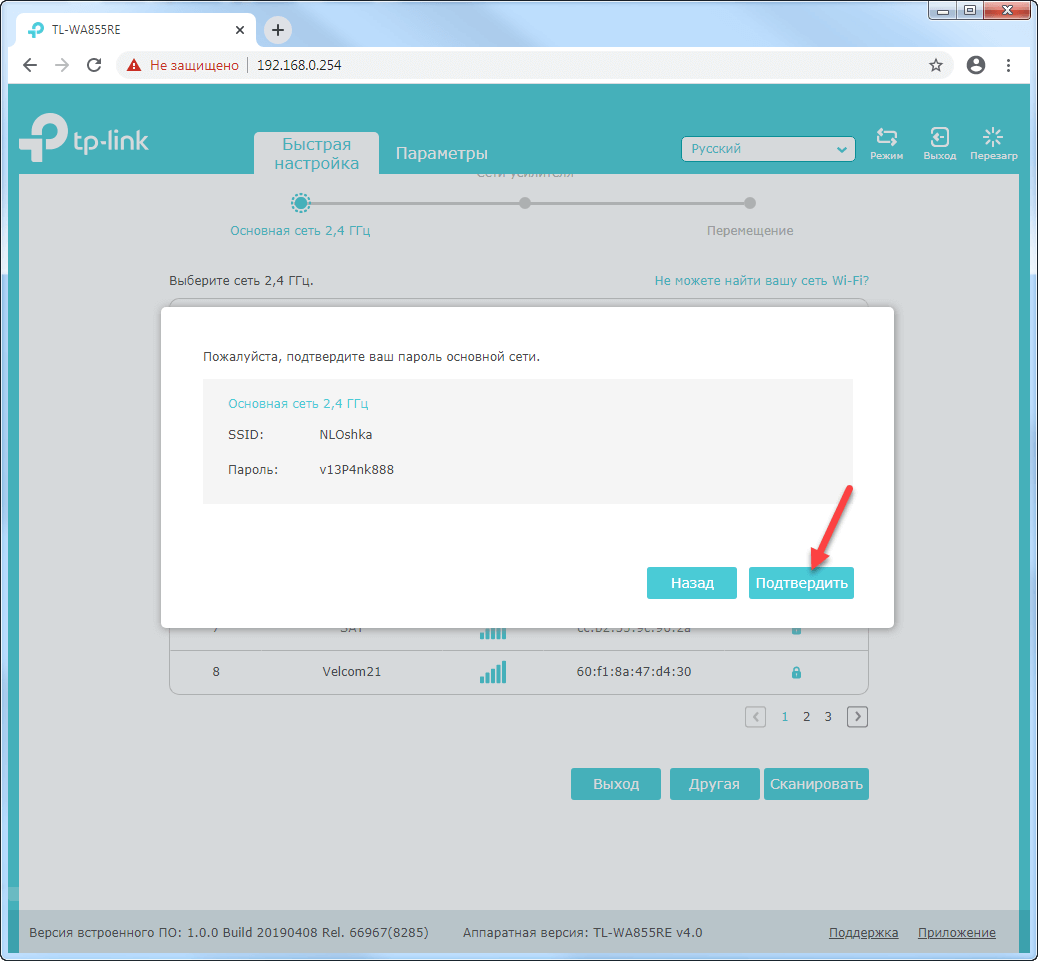Click the Основная сеть 2,4 ГГц step marker

[300, 203]
